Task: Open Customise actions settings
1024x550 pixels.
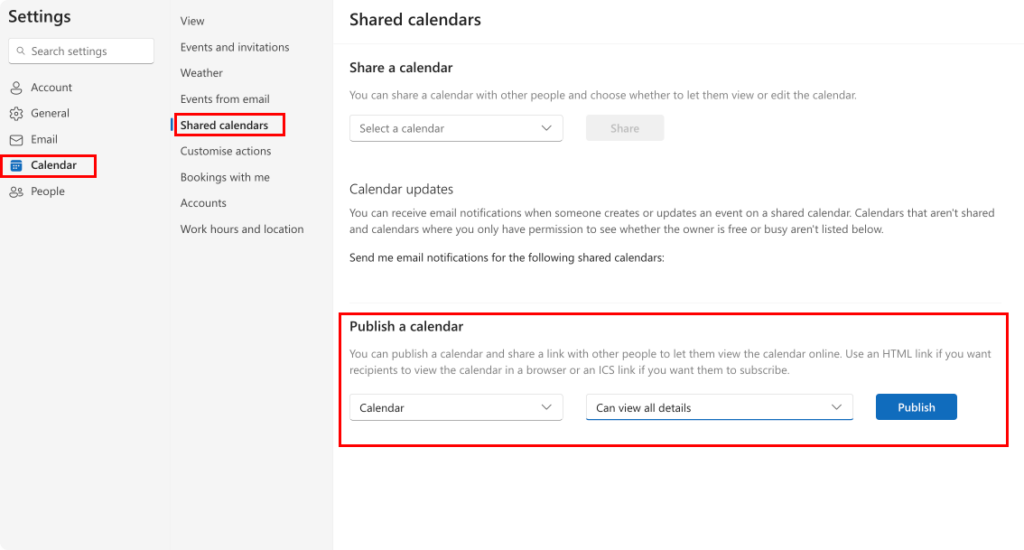Action: pos(225,151)
